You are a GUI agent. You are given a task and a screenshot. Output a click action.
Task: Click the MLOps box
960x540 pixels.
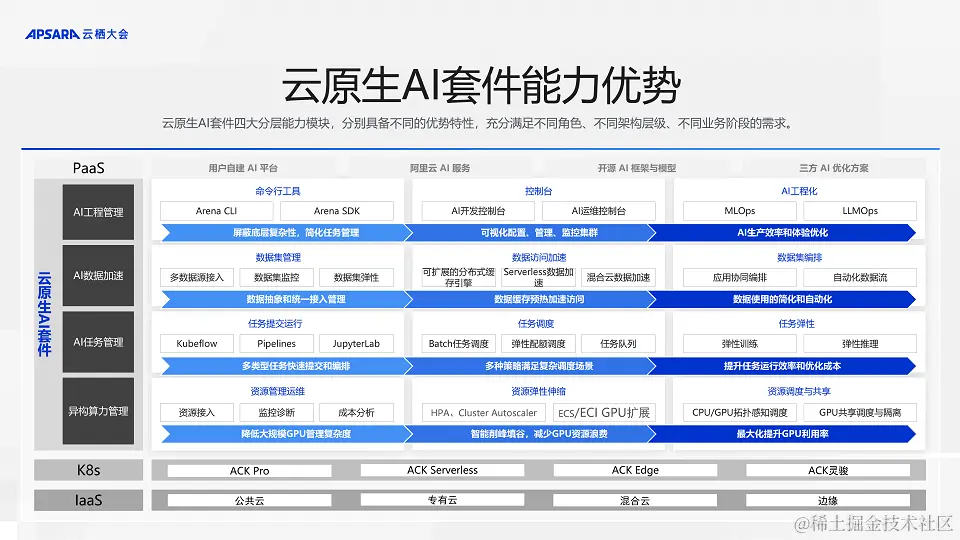coord(740,211)
